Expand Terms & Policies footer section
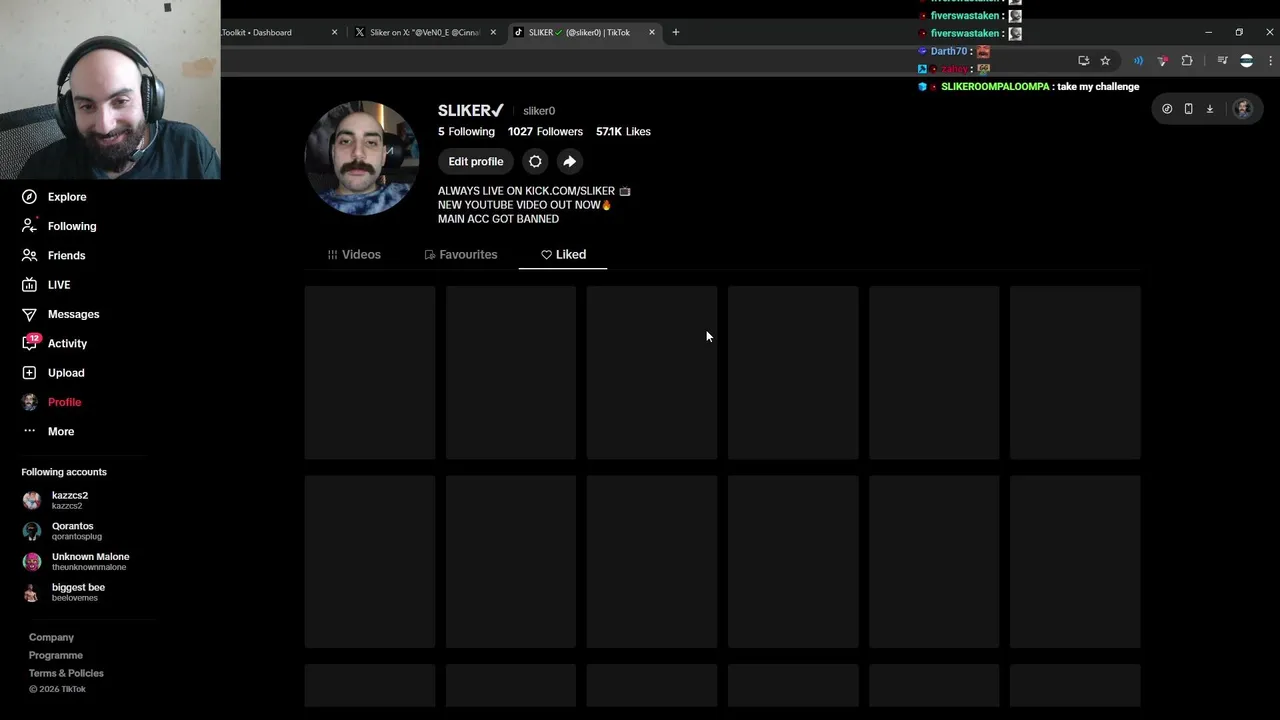Viewport: 1280px width, 720px height. pyautogui.click(x=66, y=673)
